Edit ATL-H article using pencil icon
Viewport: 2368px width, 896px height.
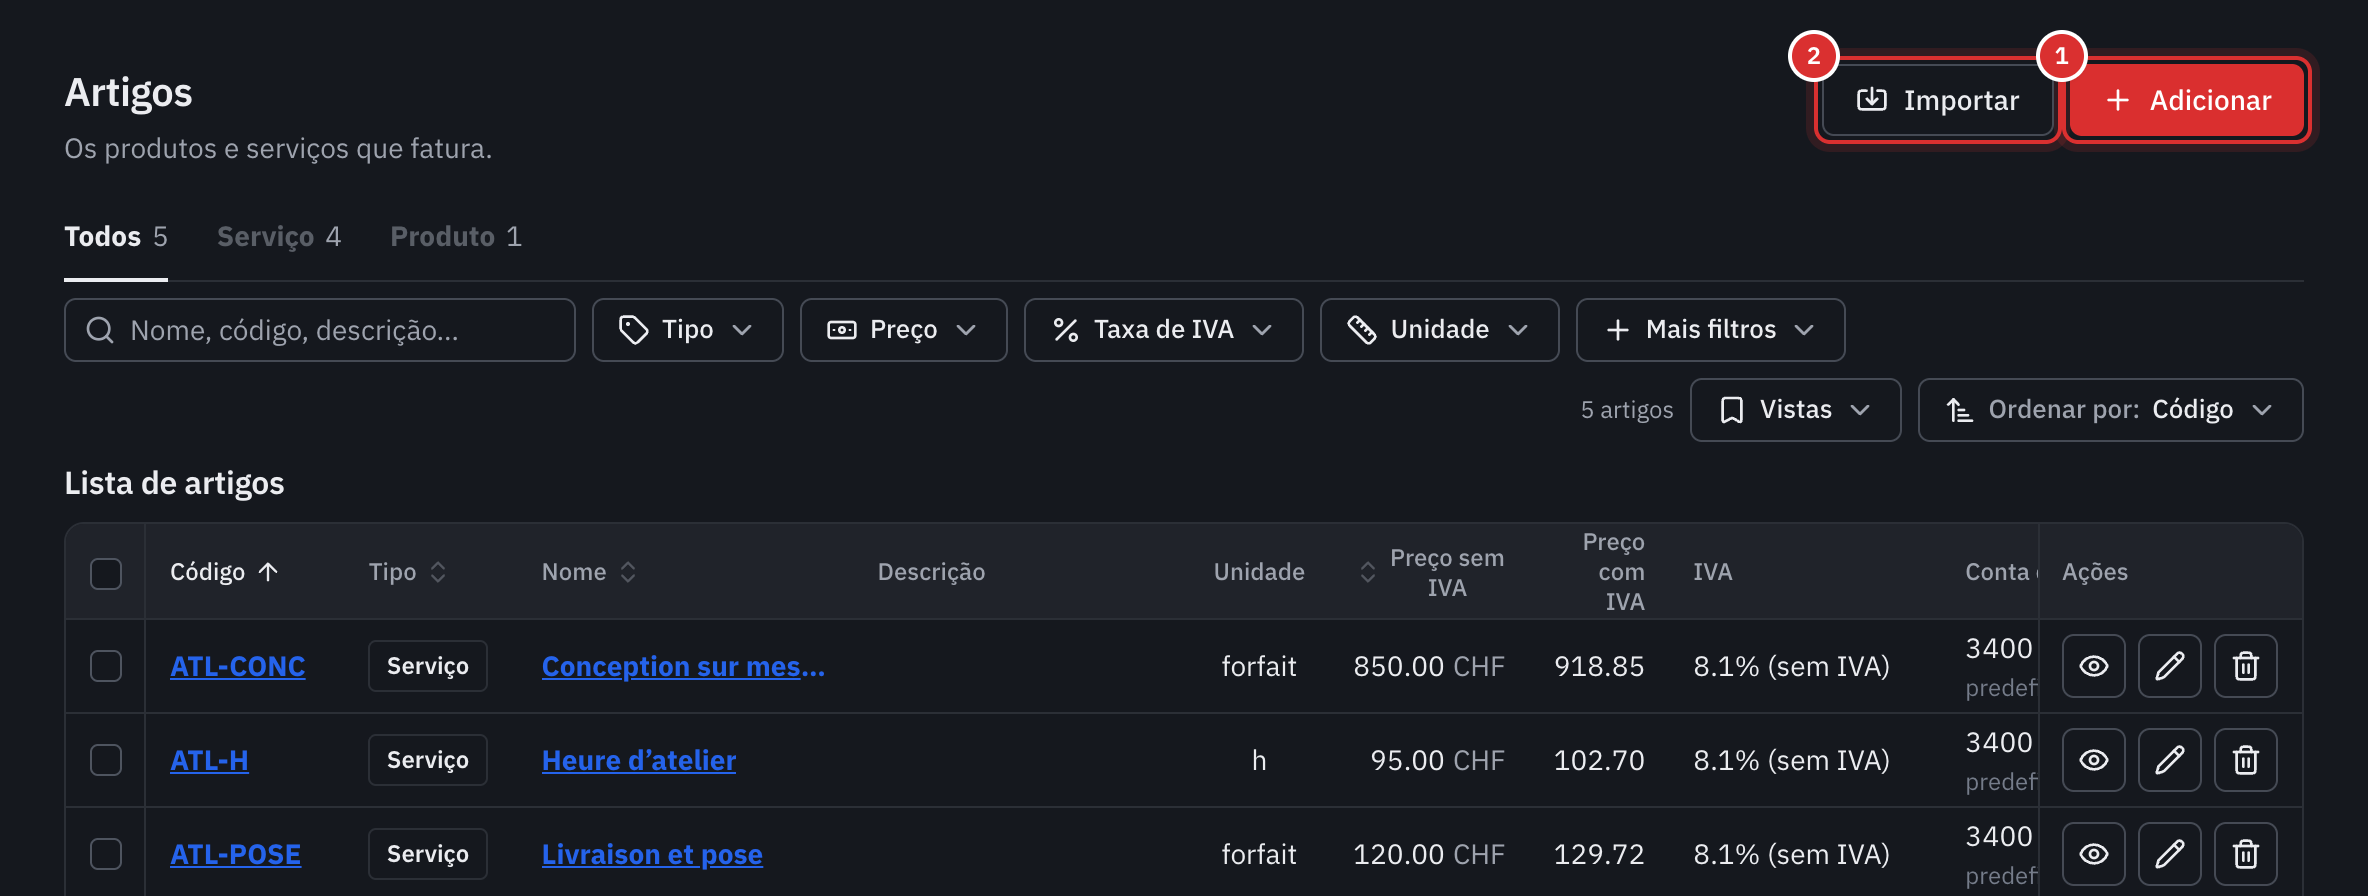click(2169, 760)
